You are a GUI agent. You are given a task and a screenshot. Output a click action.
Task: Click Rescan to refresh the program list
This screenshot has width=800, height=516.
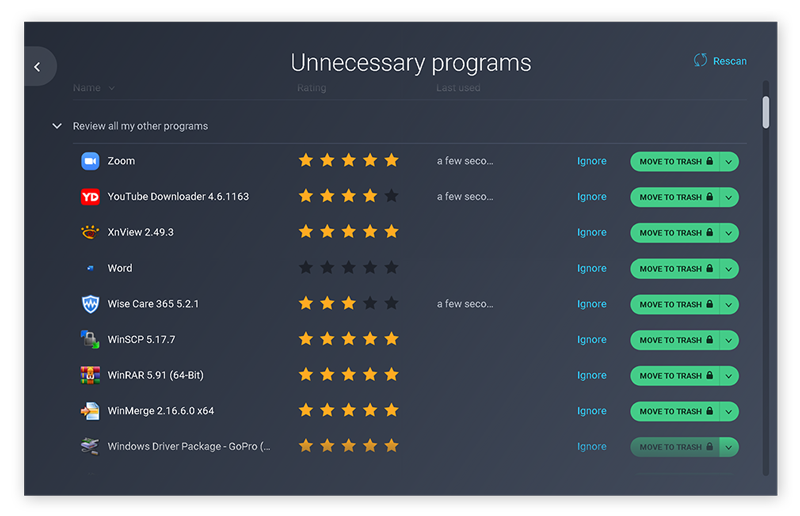(720, 61)
